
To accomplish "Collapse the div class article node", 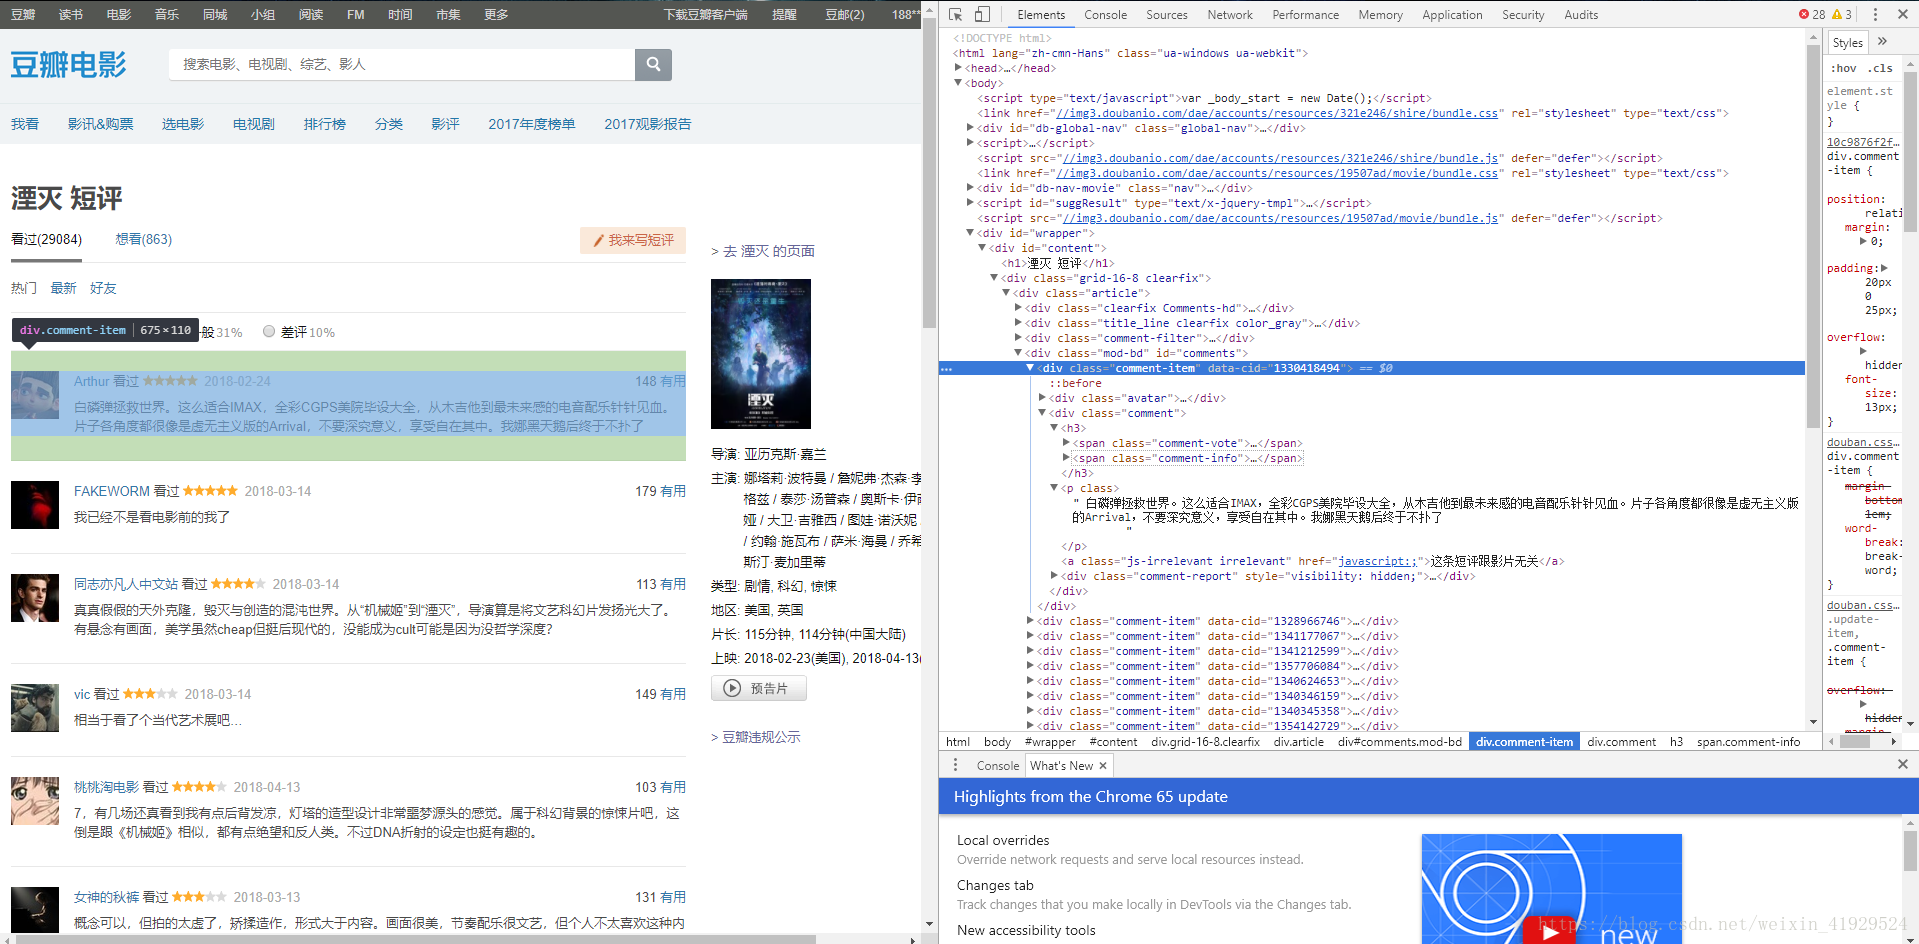I will click(x=1006, y=293).
